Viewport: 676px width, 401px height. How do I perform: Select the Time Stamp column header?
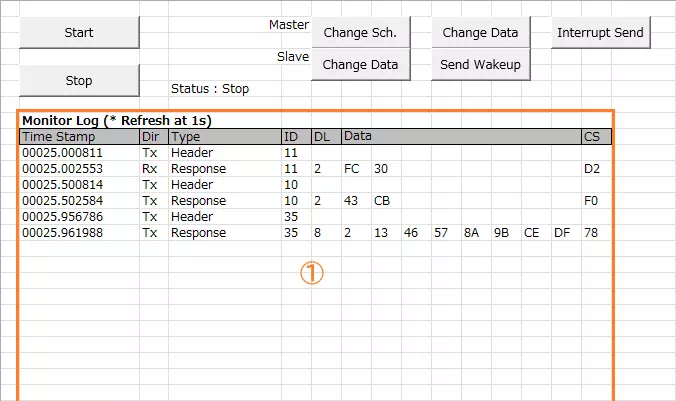pos(59,136)
